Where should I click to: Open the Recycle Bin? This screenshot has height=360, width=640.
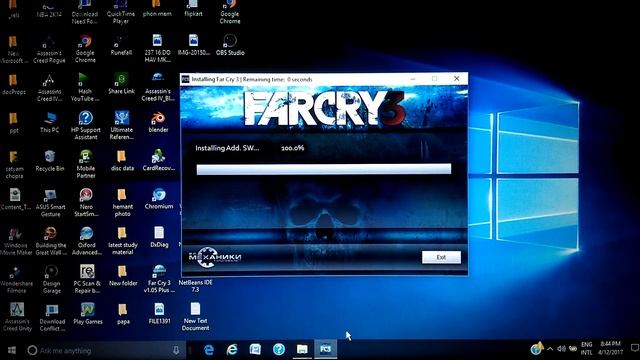pos(50,161)
